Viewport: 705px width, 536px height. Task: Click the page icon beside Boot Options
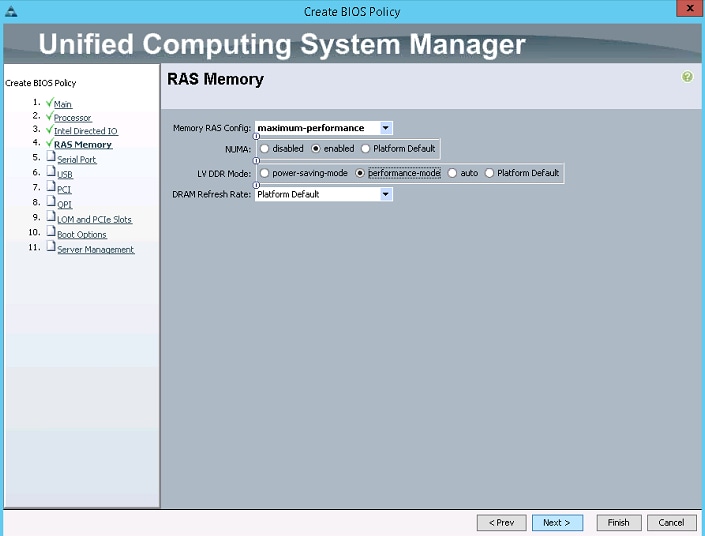pos(51,231)
